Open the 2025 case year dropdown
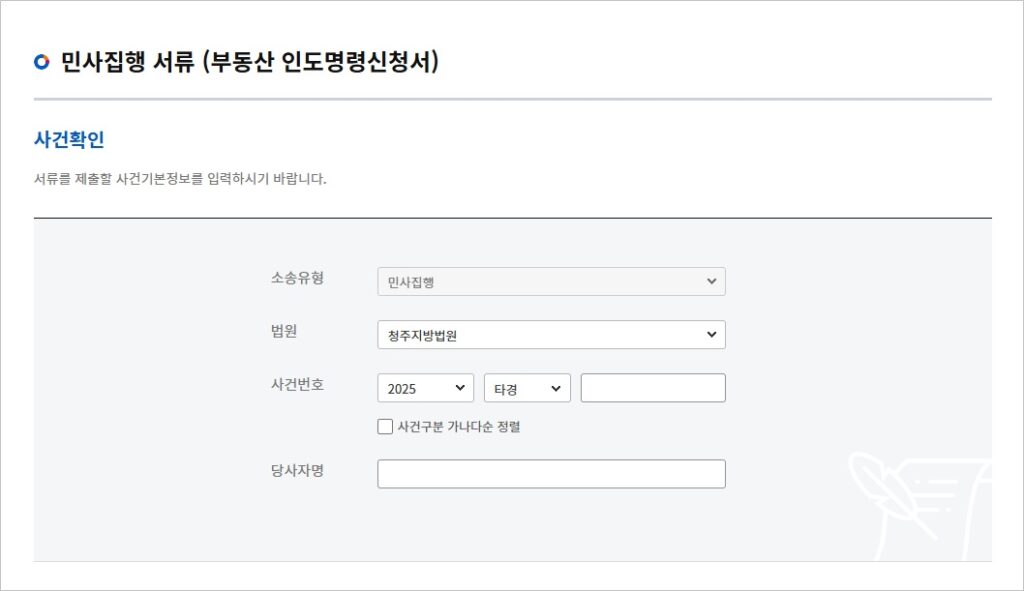 pos(426,388)
